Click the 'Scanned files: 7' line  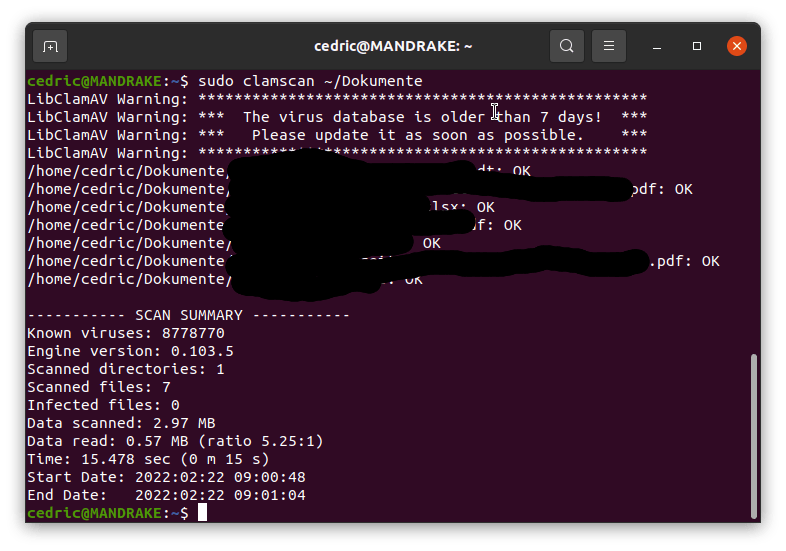99,387
